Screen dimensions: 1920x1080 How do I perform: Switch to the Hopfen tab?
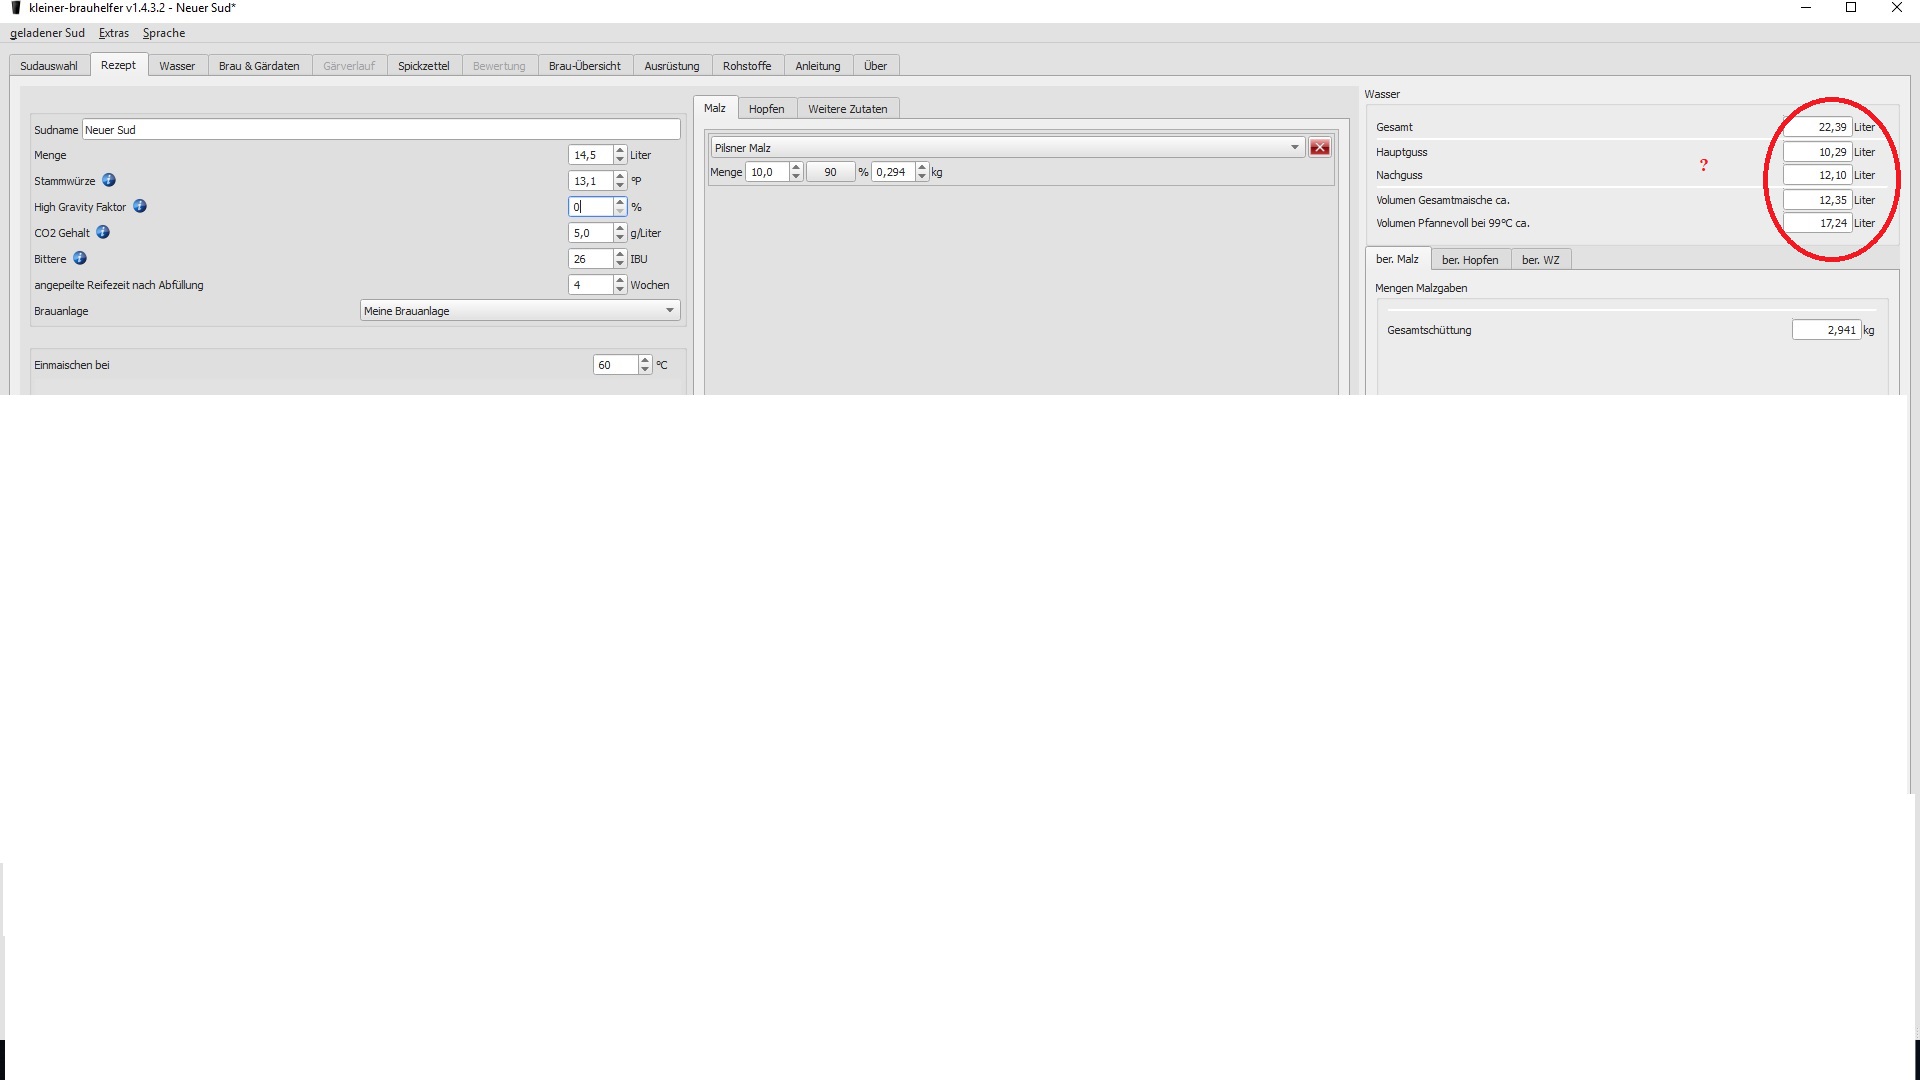pyautogui.click(x=766, y=109)
